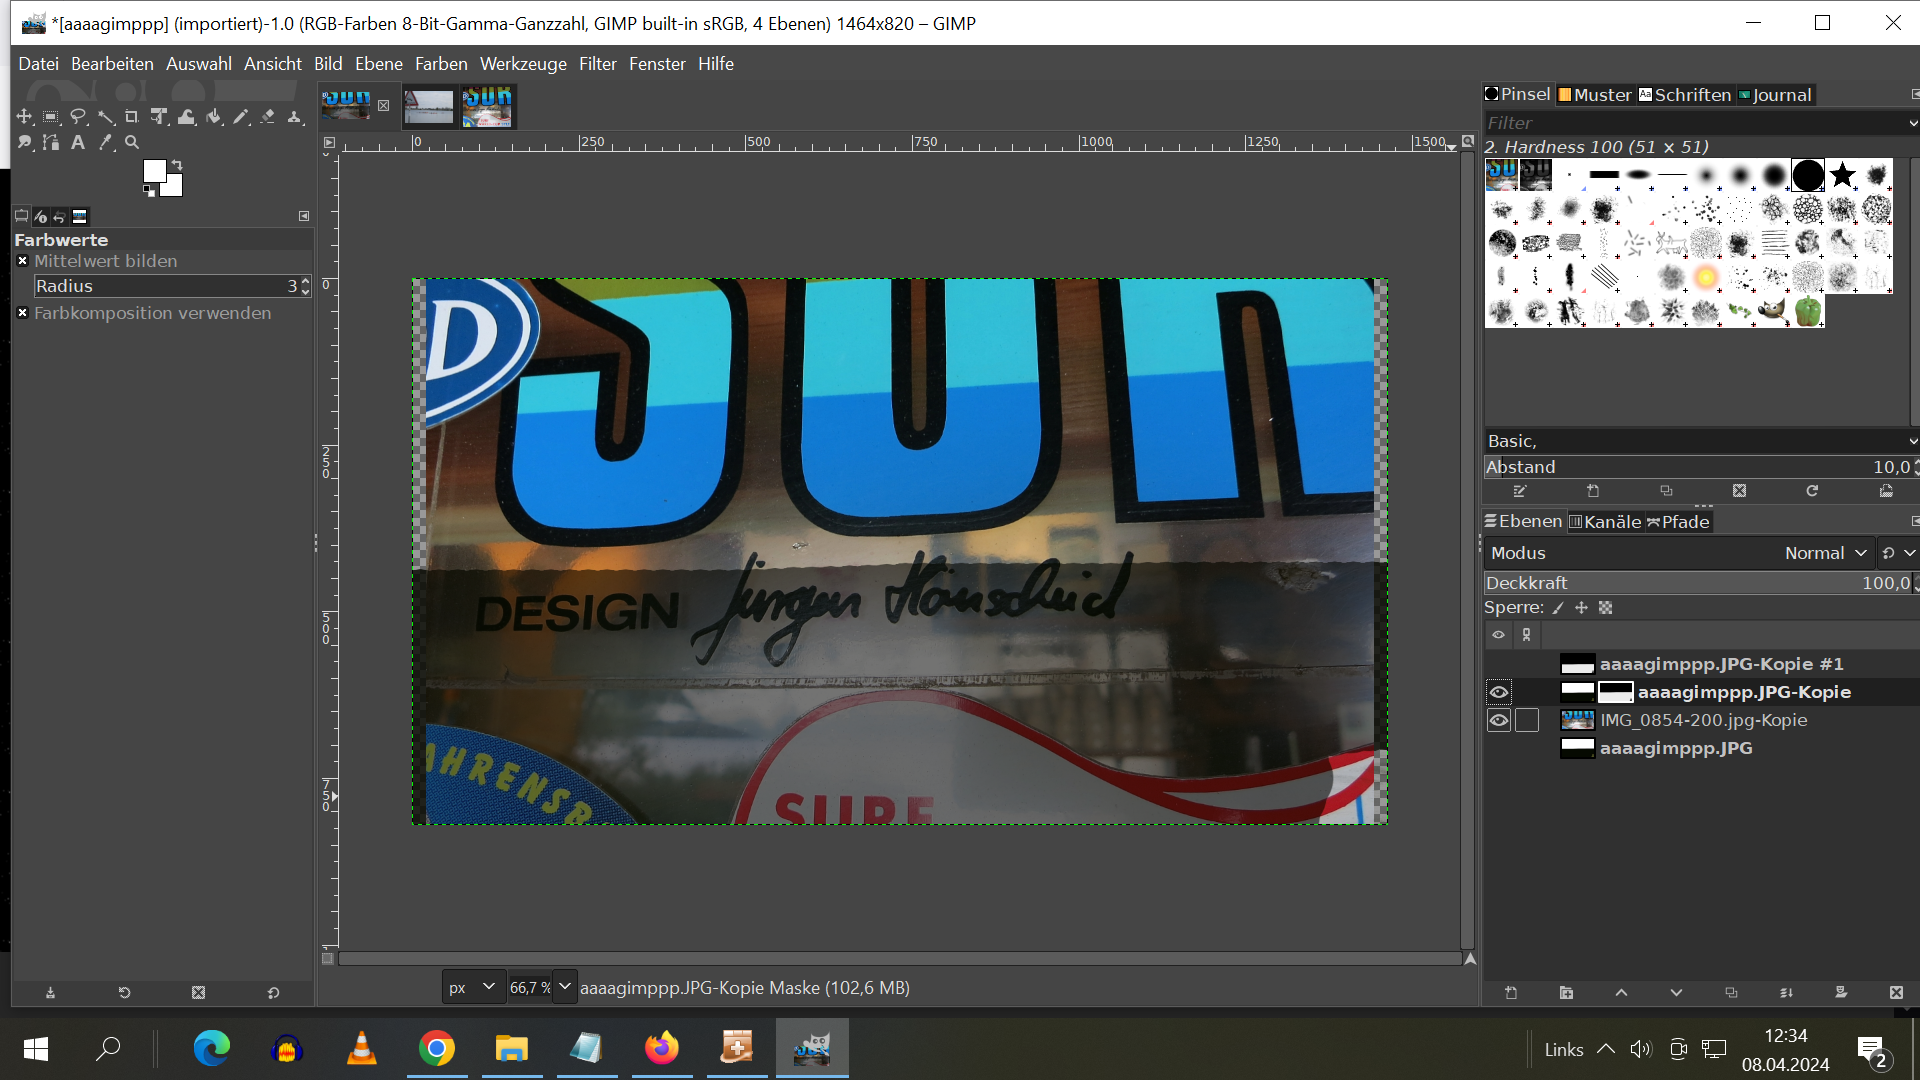The image size is (1920, 1080).
Task: Switch to the Schriften tab
Action: point(1684,95)
